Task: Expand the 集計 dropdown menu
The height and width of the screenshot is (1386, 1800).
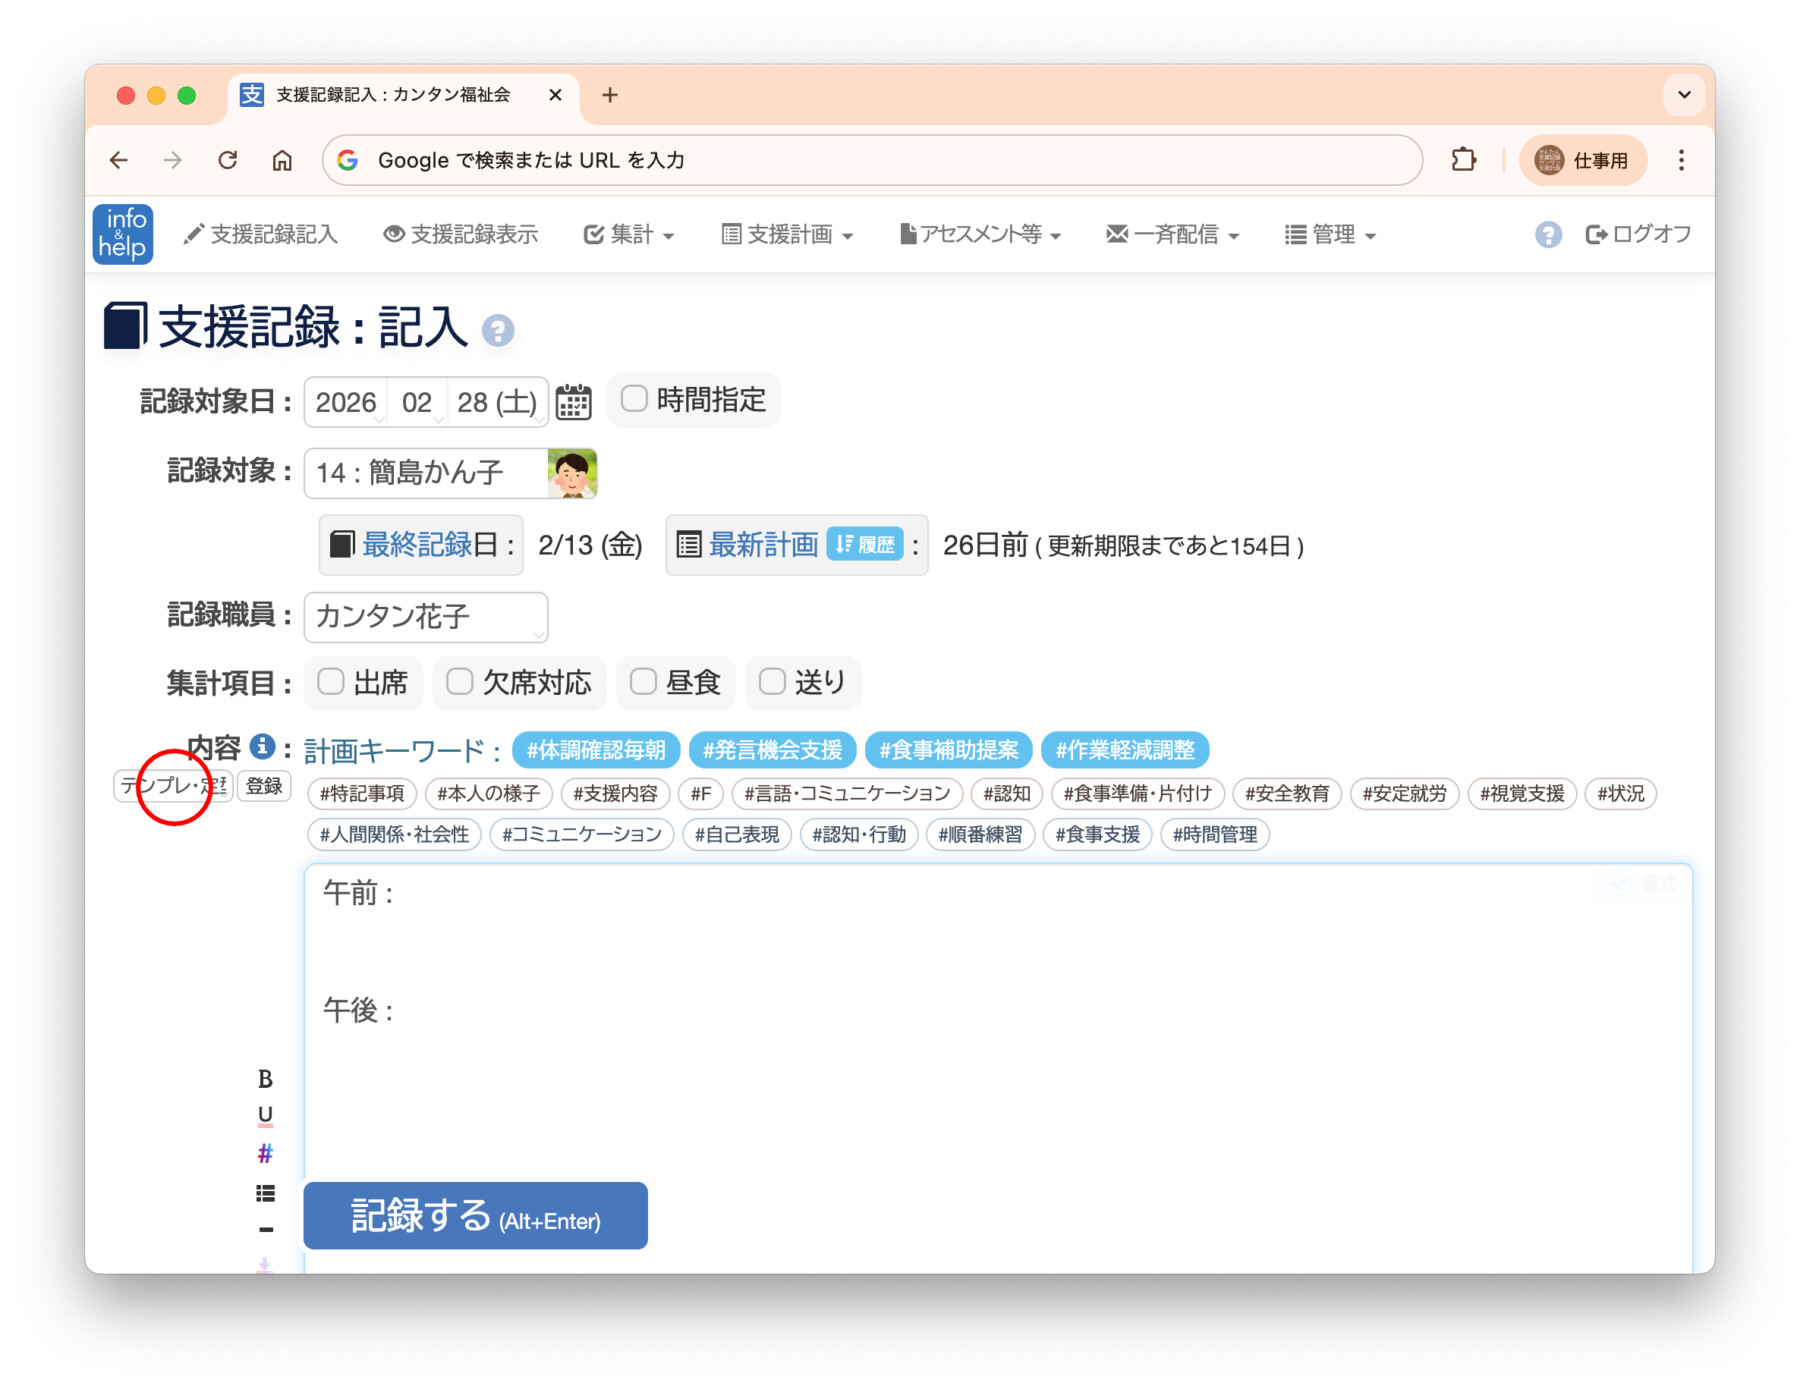Action: 629,235
